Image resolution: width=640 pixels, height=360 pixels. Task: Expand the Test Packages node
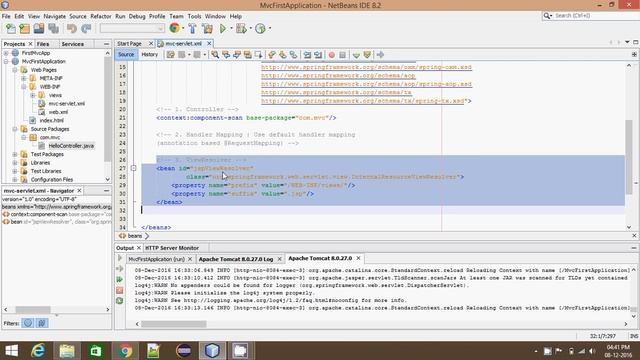point(15,154)
